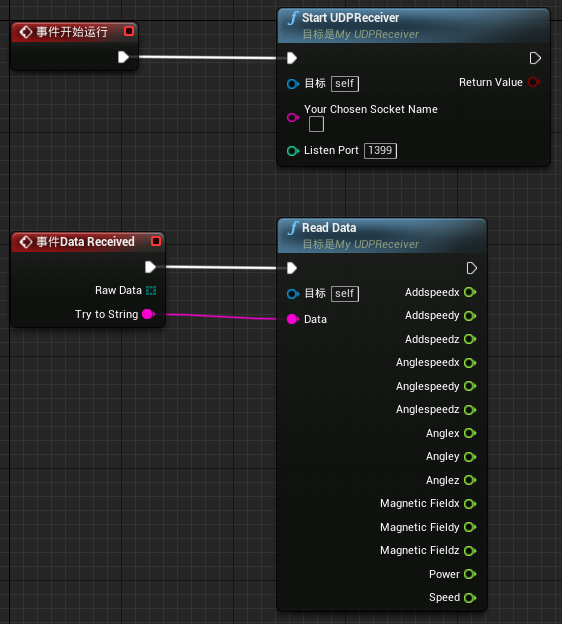Click the Magnetic Fieldz output pin
Viewport: 562px width, 624px height.
(470, 551)
